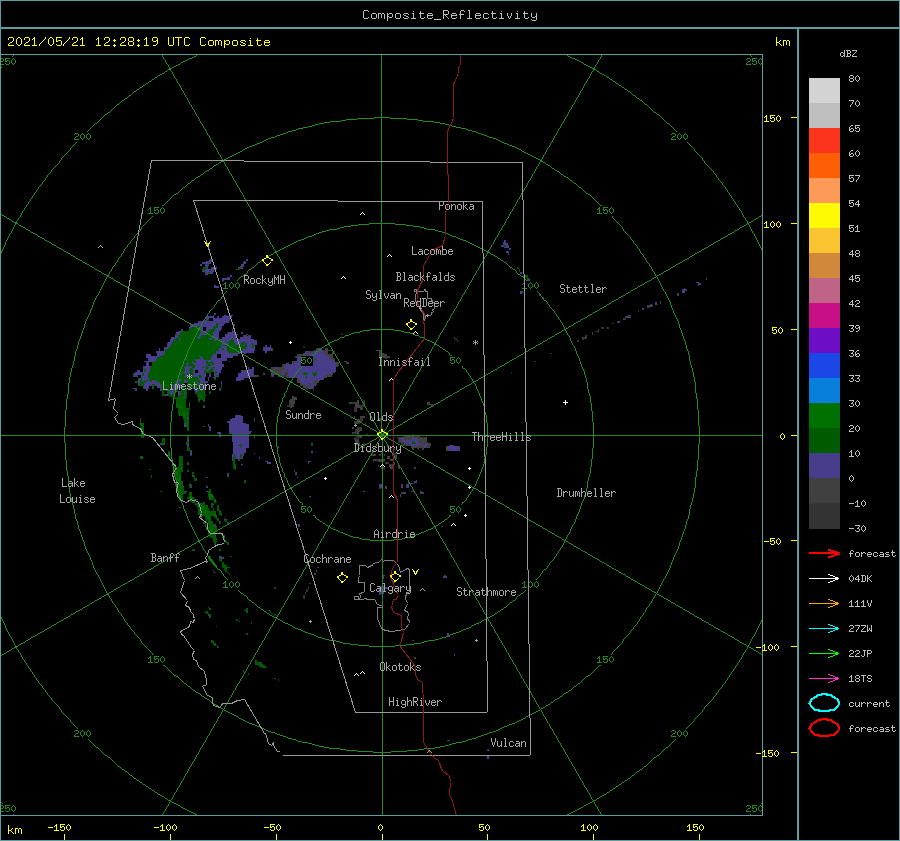Click the ThreeHills label
Viewport: 900px width, 841px height.
501,437
